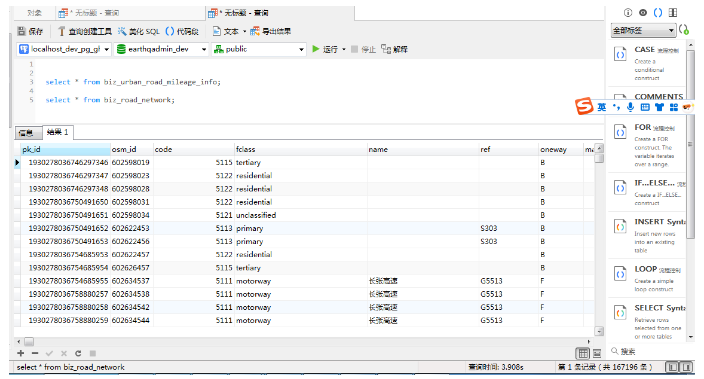The width and height of the screenshot is (704, 379).
Task: Click the minus delete-record icon below grid
Action: pos(35,353)
